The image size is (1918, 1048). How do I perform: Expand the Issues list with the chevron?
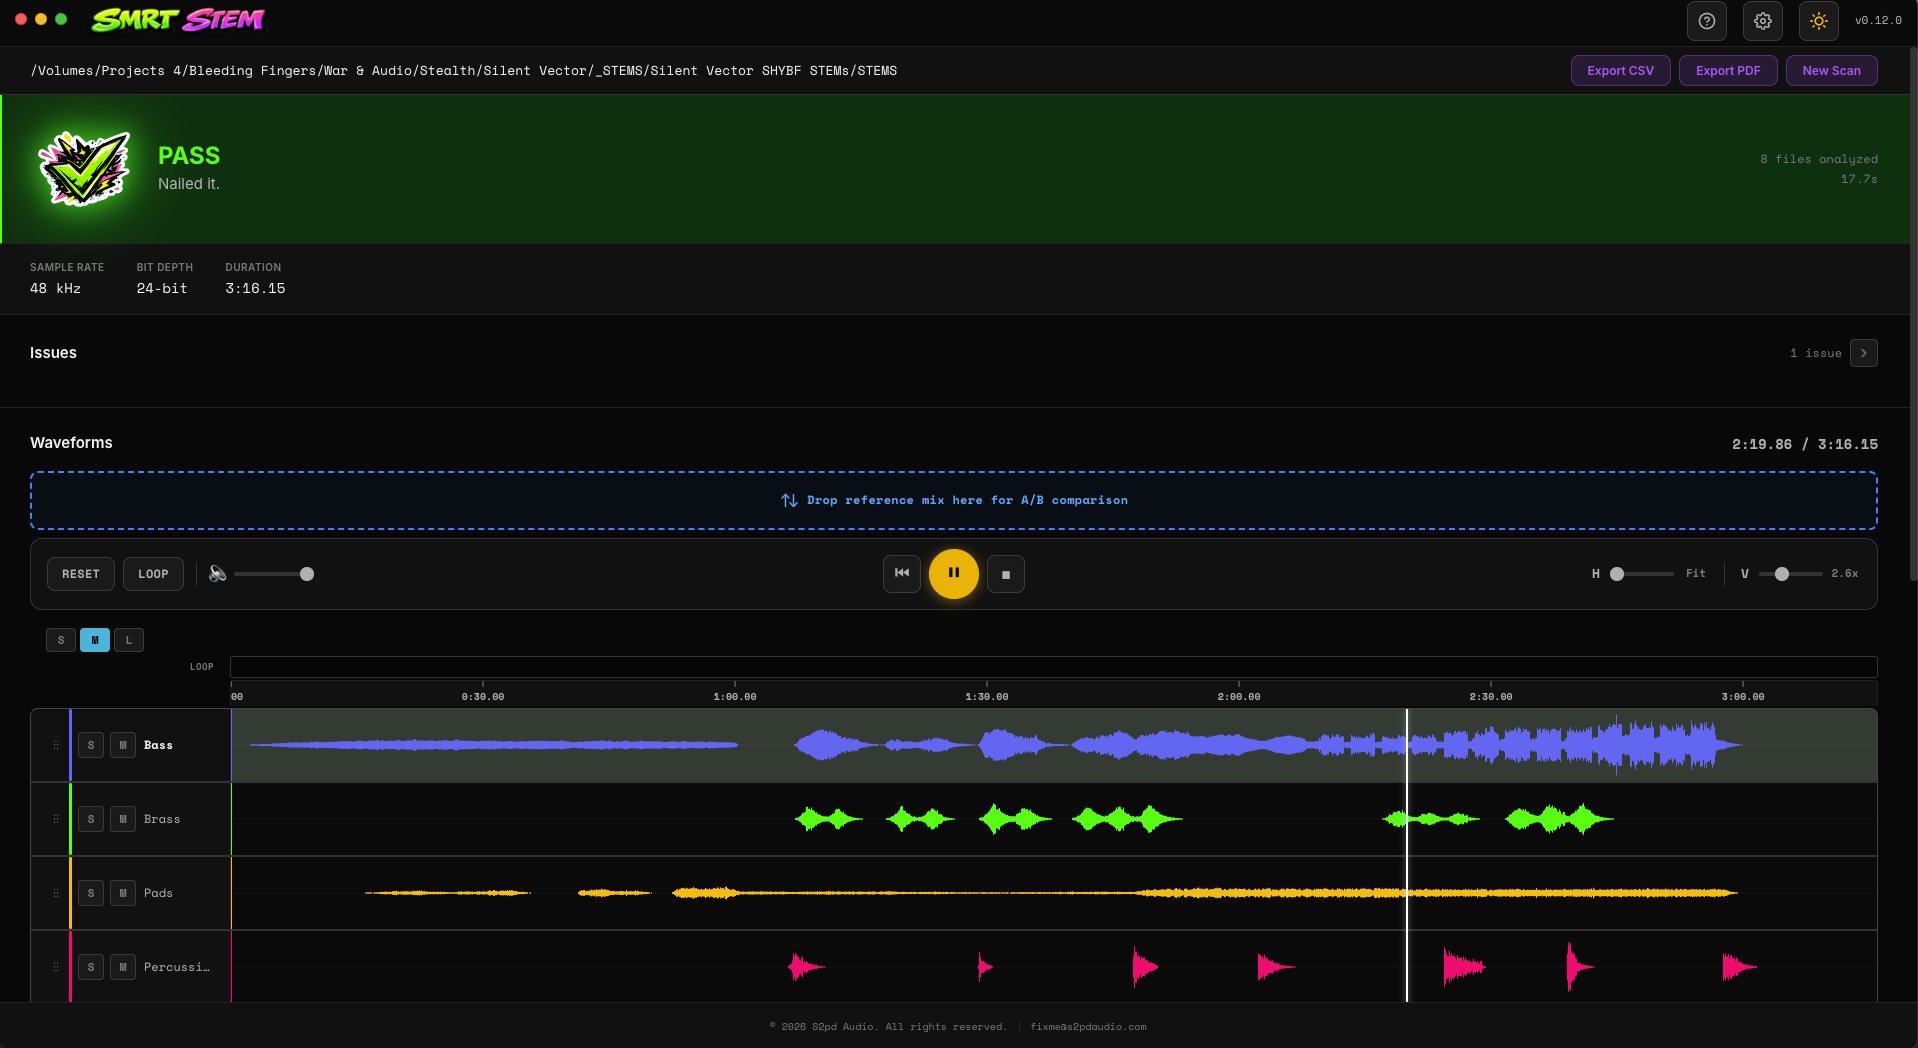1863,353
